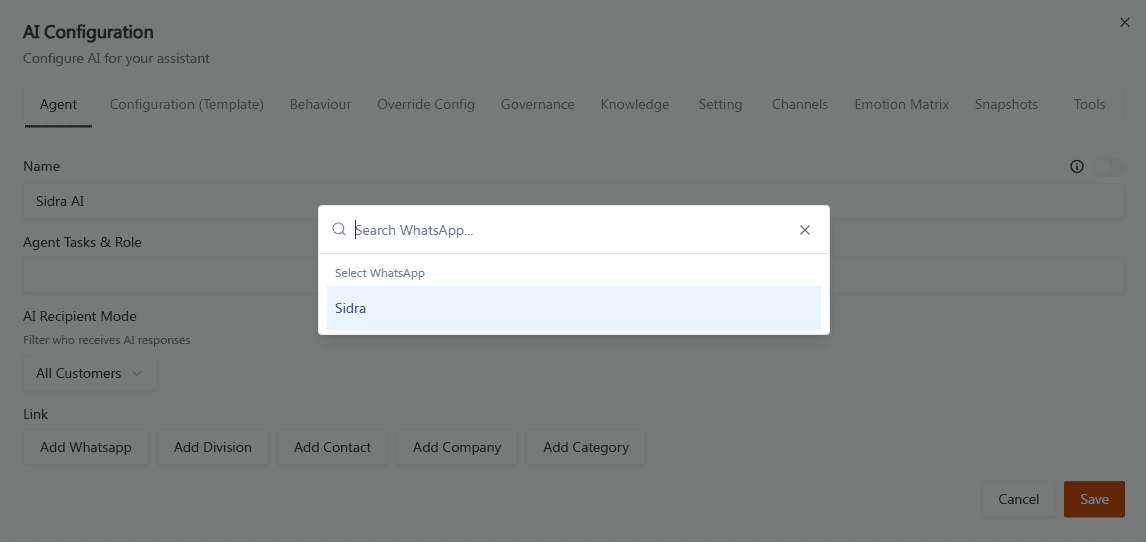Image resolution: width=1146 pixels, height=542 pixels.
Task: Click the Add Division button
Action: point(213,447)
